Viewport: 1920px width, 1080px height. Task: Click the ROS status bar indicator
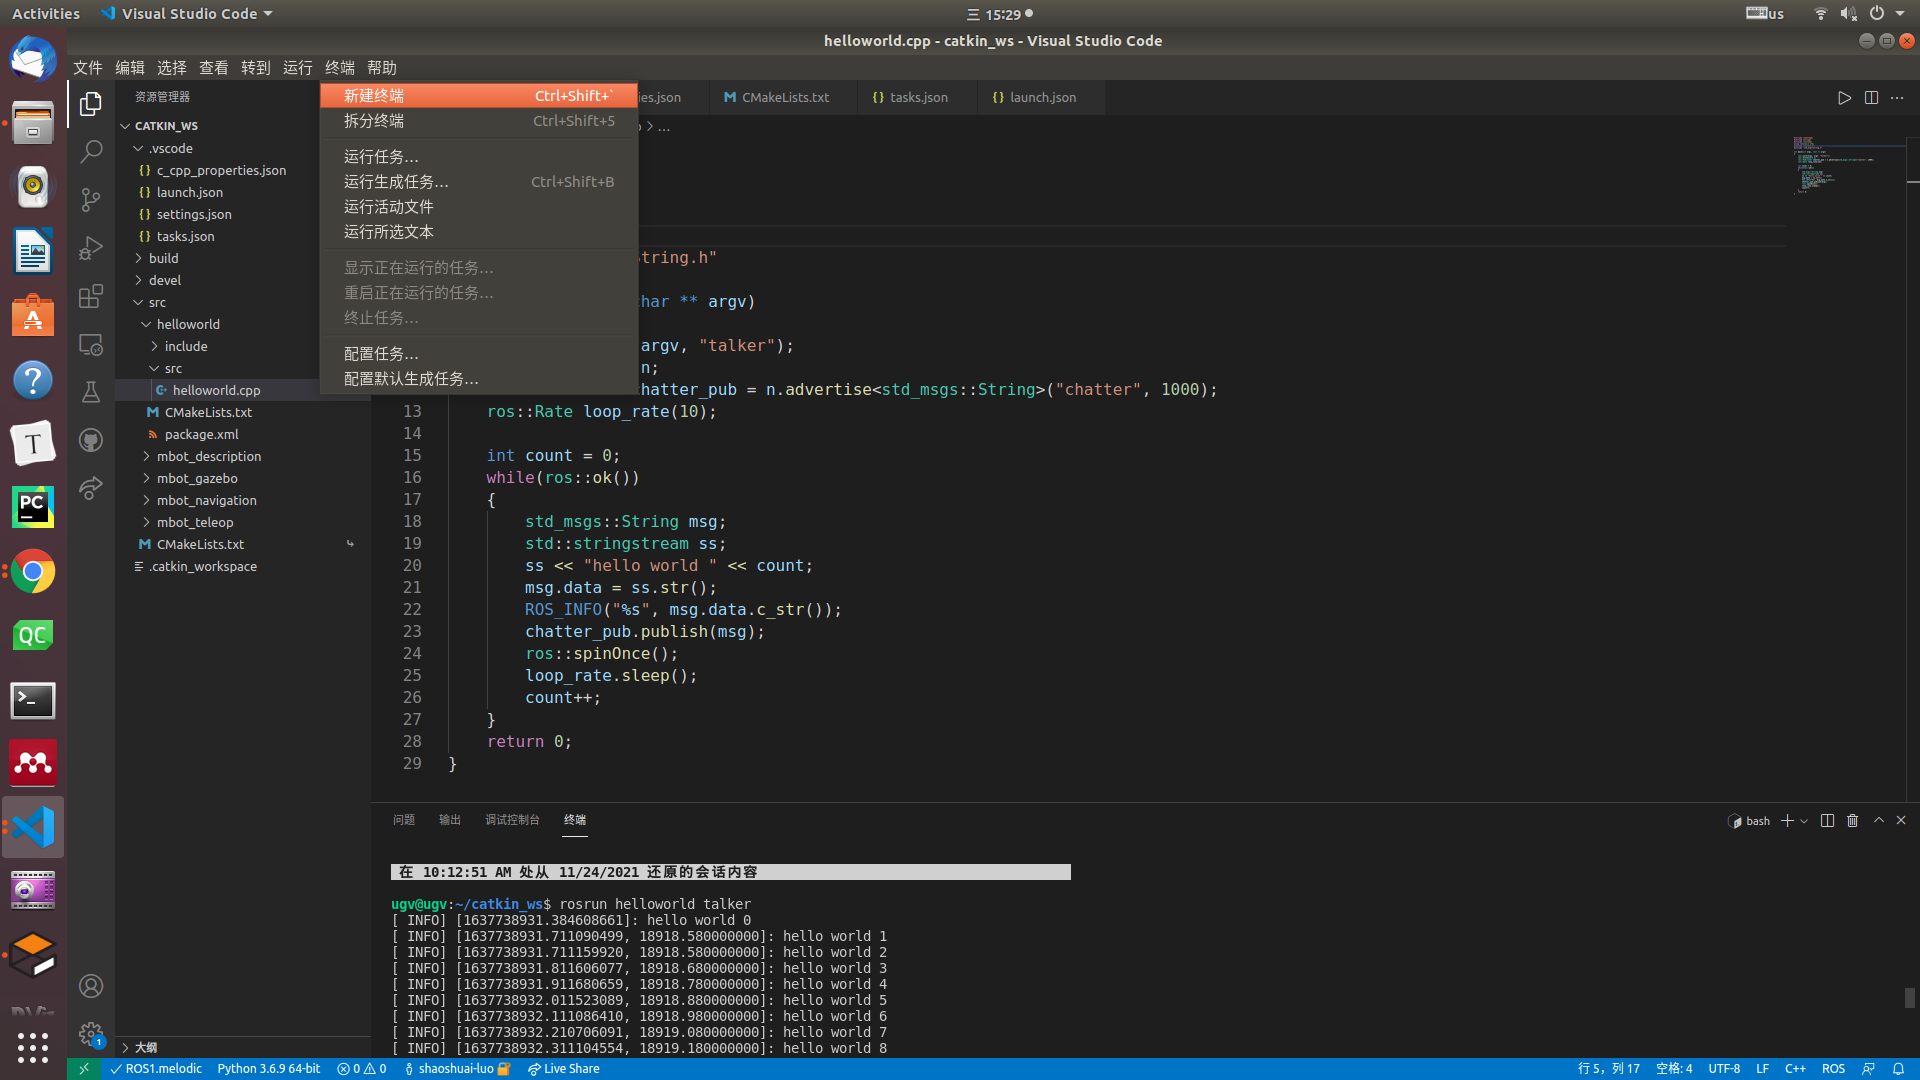pos(1832,1068)
